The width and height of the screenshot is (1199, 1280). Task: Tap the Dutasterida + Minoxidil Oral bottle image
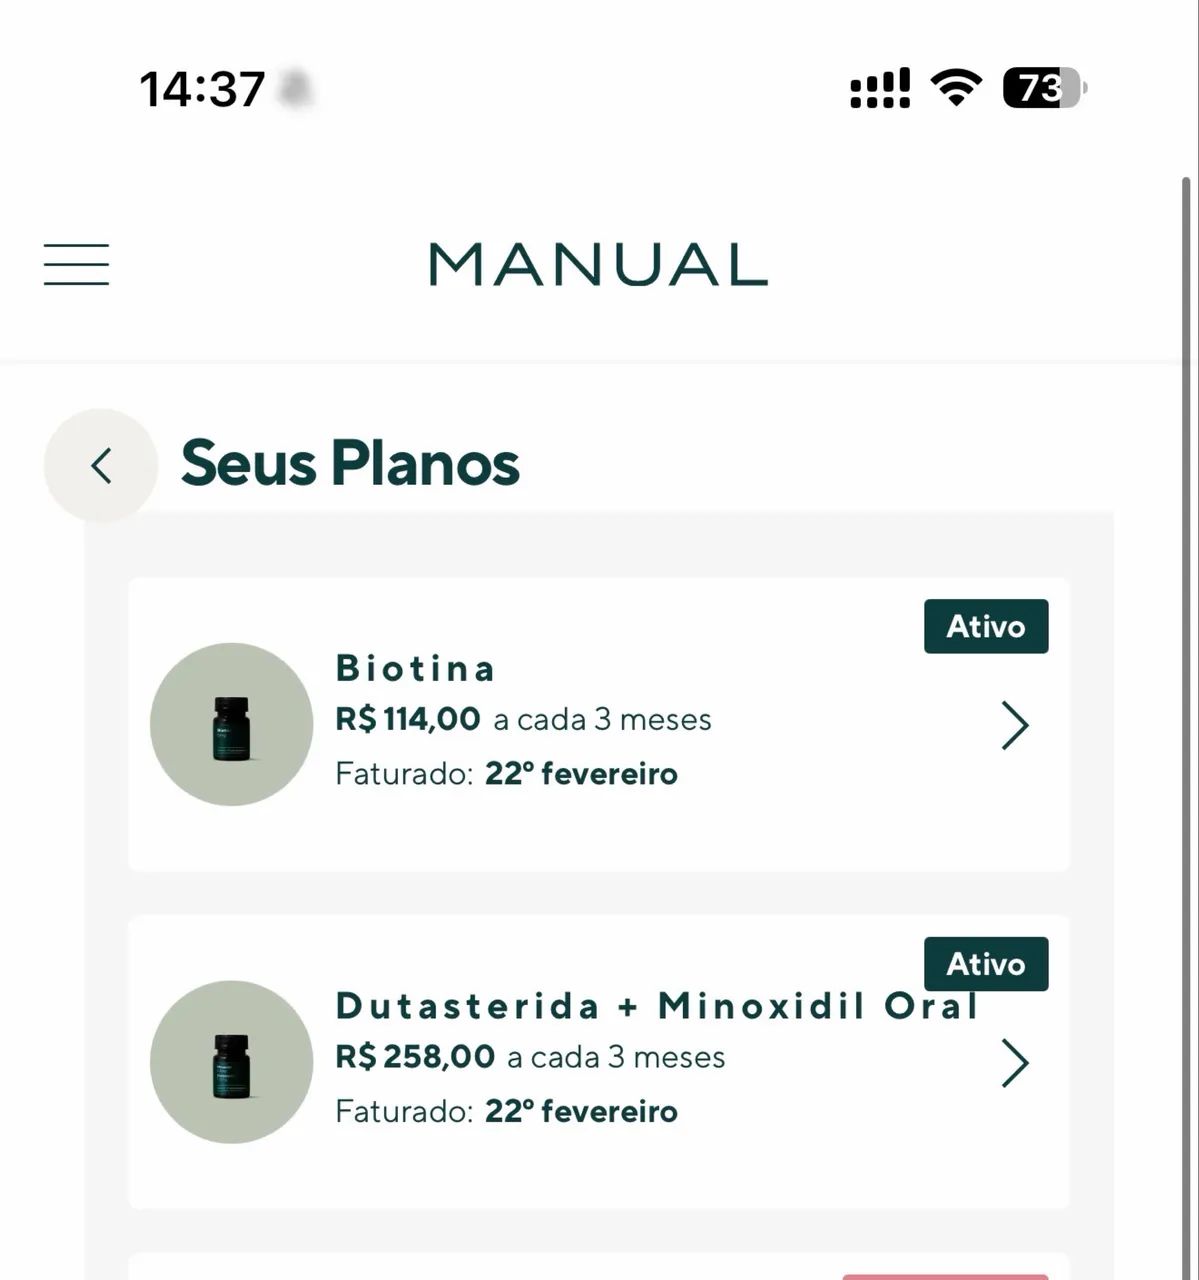231,1062
